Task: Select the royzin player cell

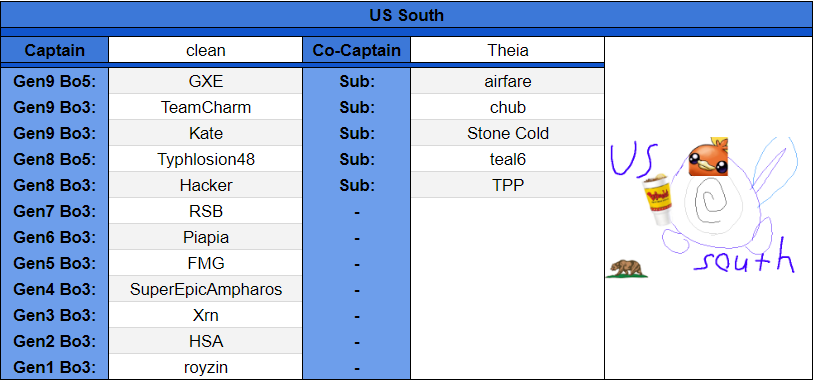Action: 206,368
